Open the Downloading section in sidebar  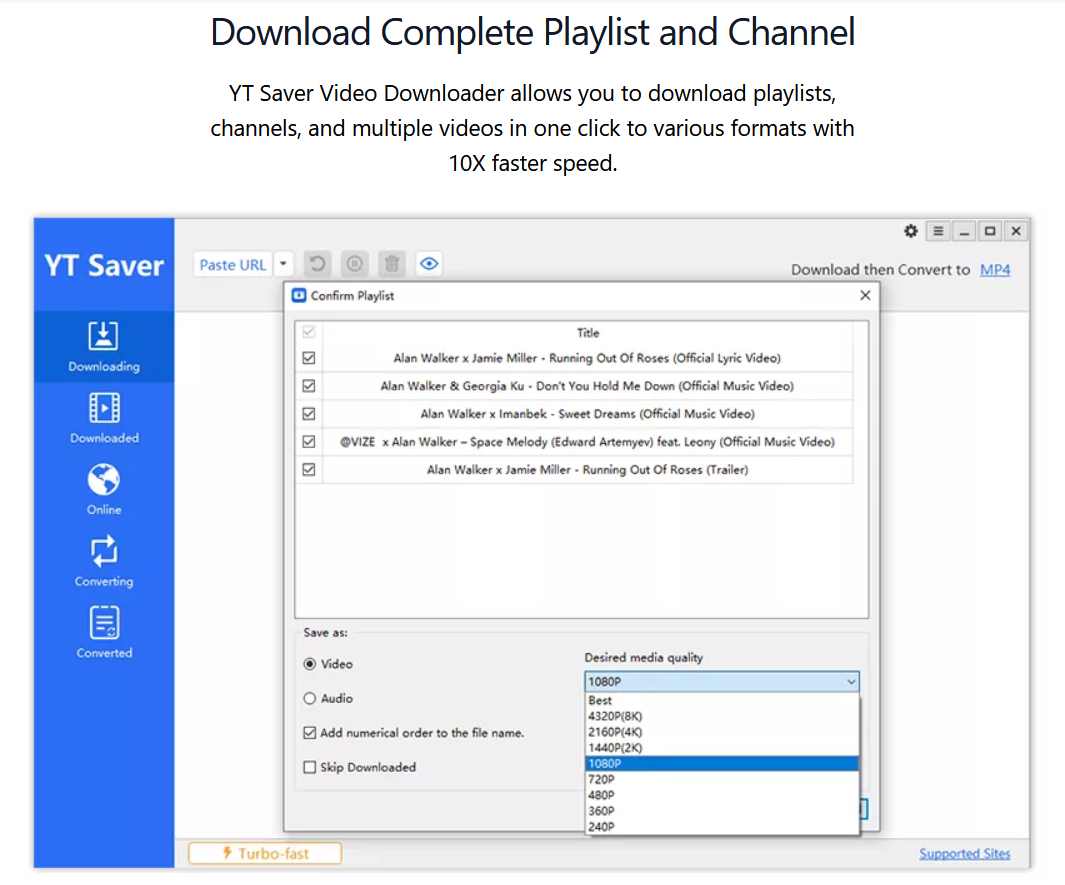(x=104, y=346)
